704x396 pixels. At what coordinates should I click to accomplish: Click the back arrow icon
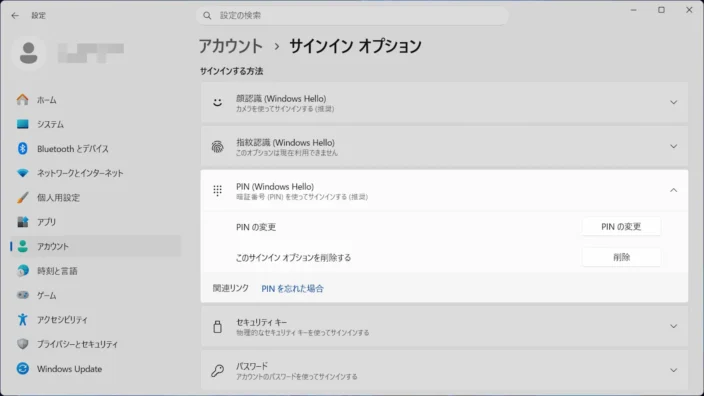(x=15, y=16)
